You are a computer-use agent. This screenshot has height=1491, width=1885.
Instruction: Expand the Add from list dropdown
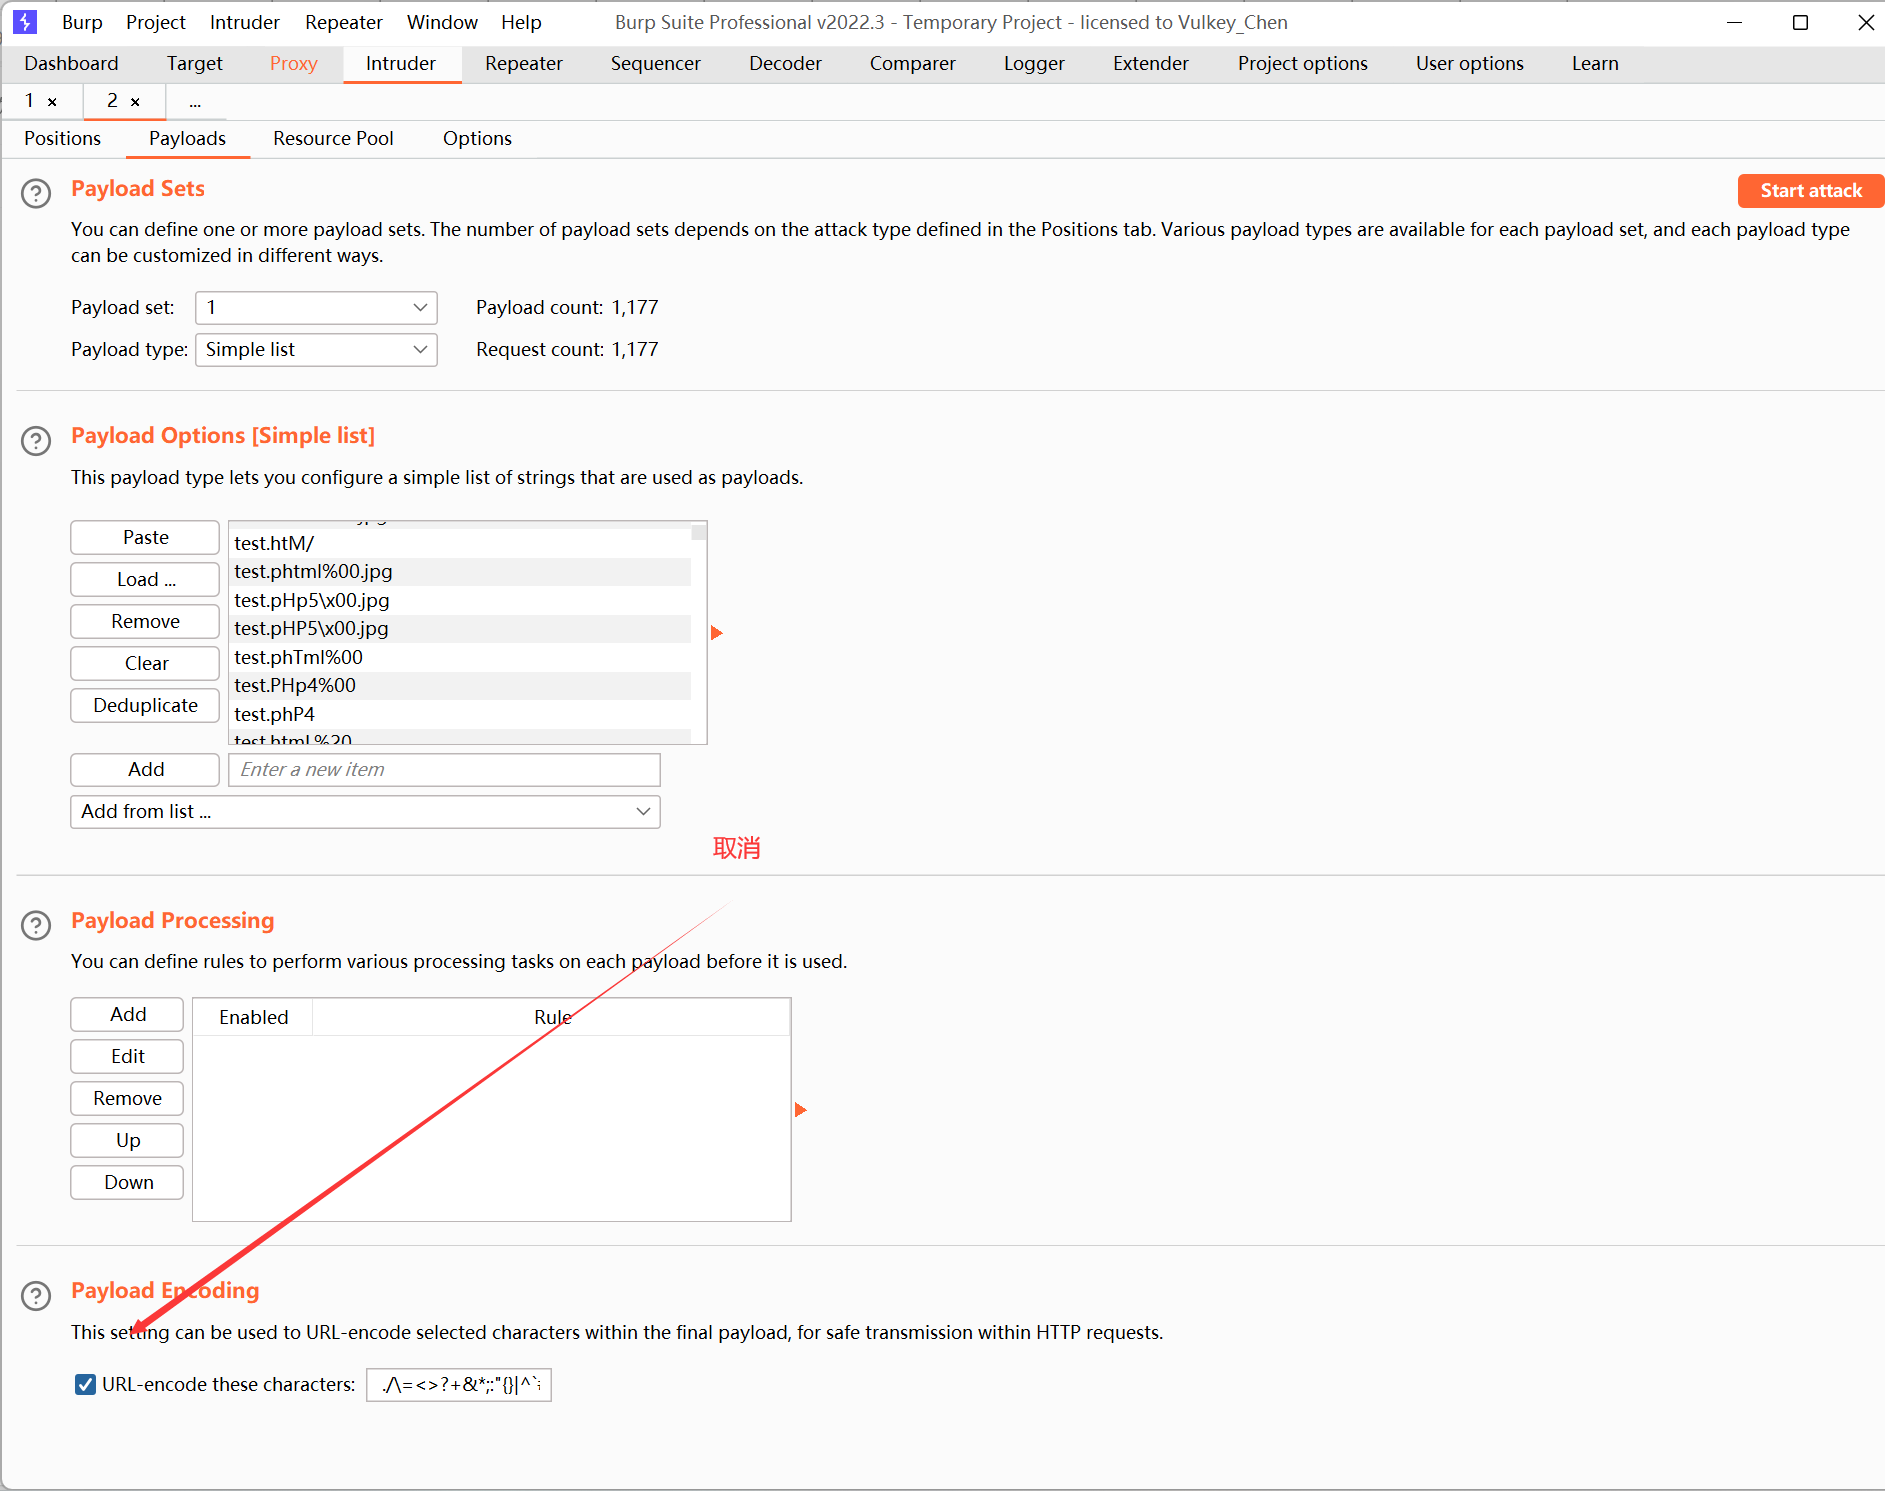coord(365,812)
